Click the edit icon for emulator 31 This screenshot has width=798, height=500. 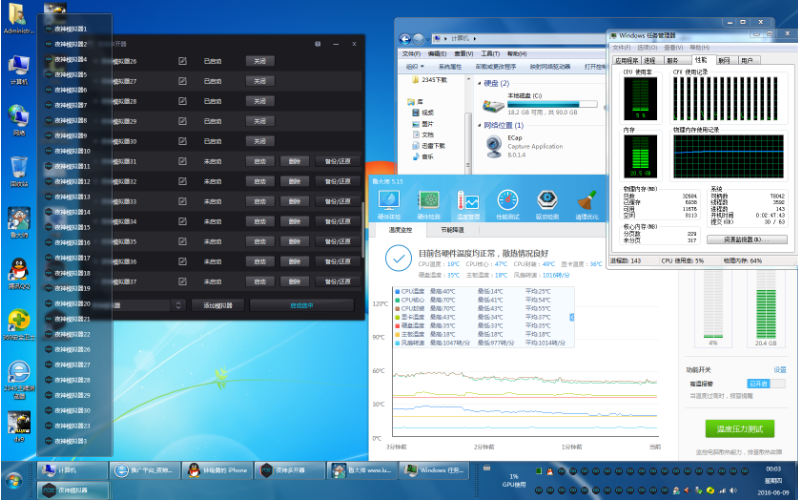click(x=182, y=161)
